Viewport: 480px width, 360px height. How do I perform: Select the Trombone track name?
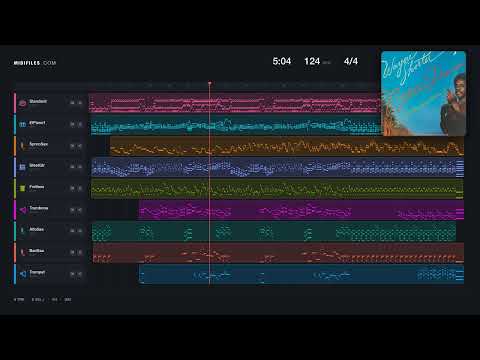(x=39, y=208)
